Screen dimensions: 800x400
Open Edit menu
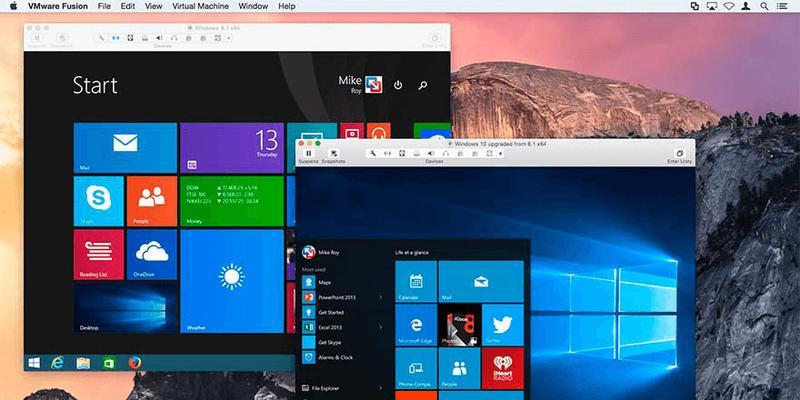point(128,6)
